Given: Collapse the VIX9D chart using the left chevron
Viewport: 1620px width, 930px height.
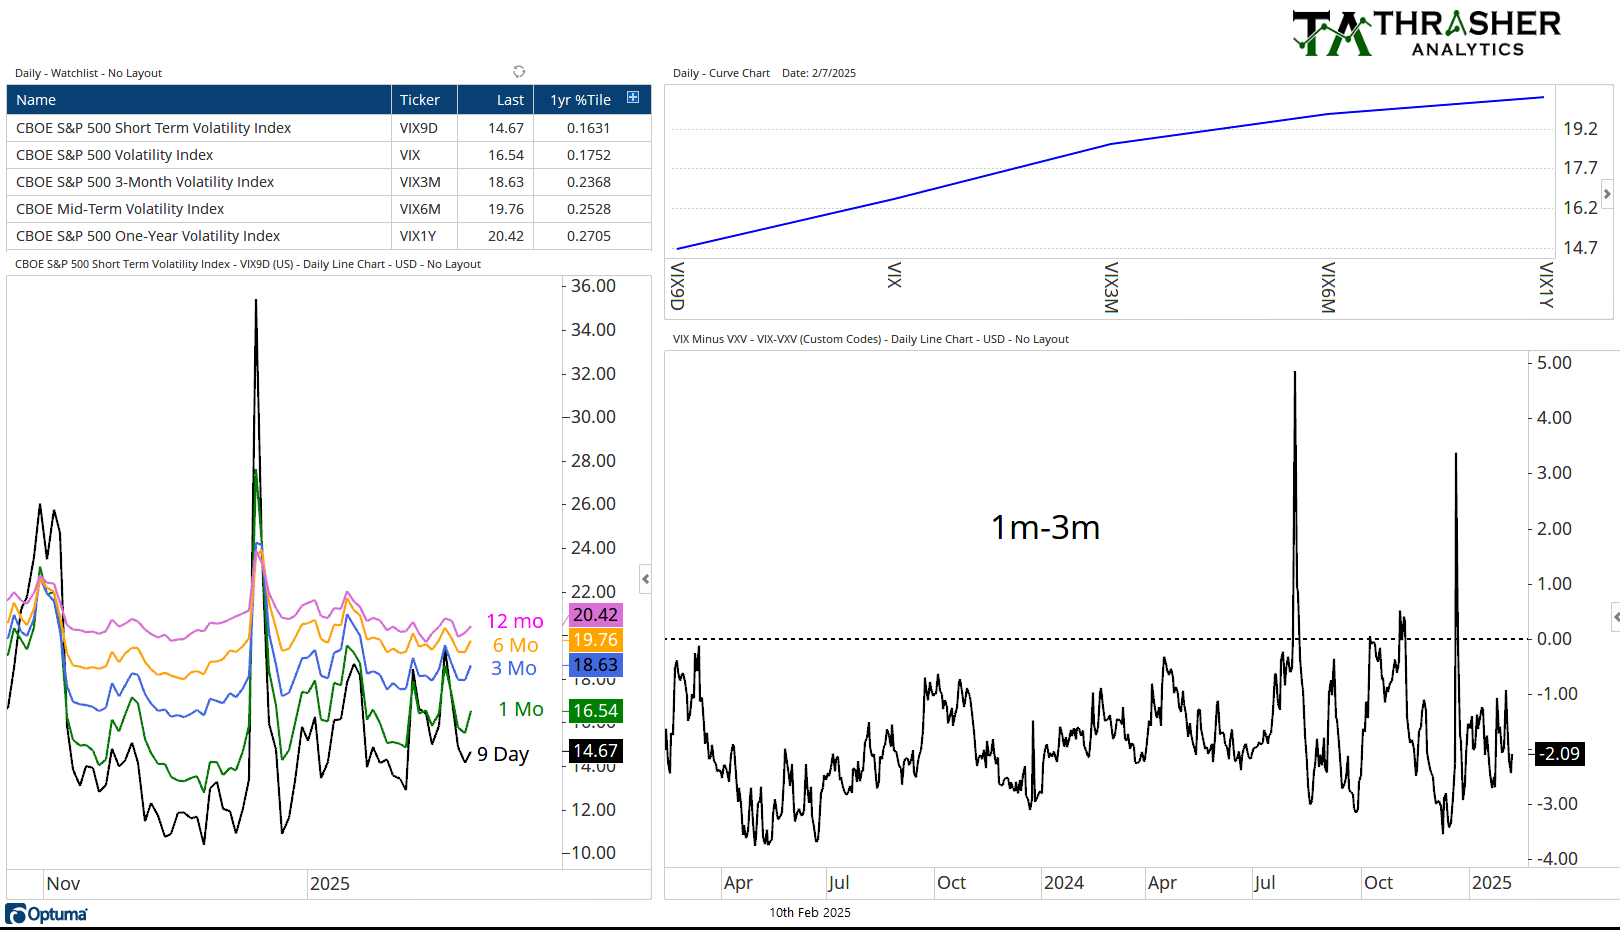Looking at the screenshot, I should pos(645,578).
